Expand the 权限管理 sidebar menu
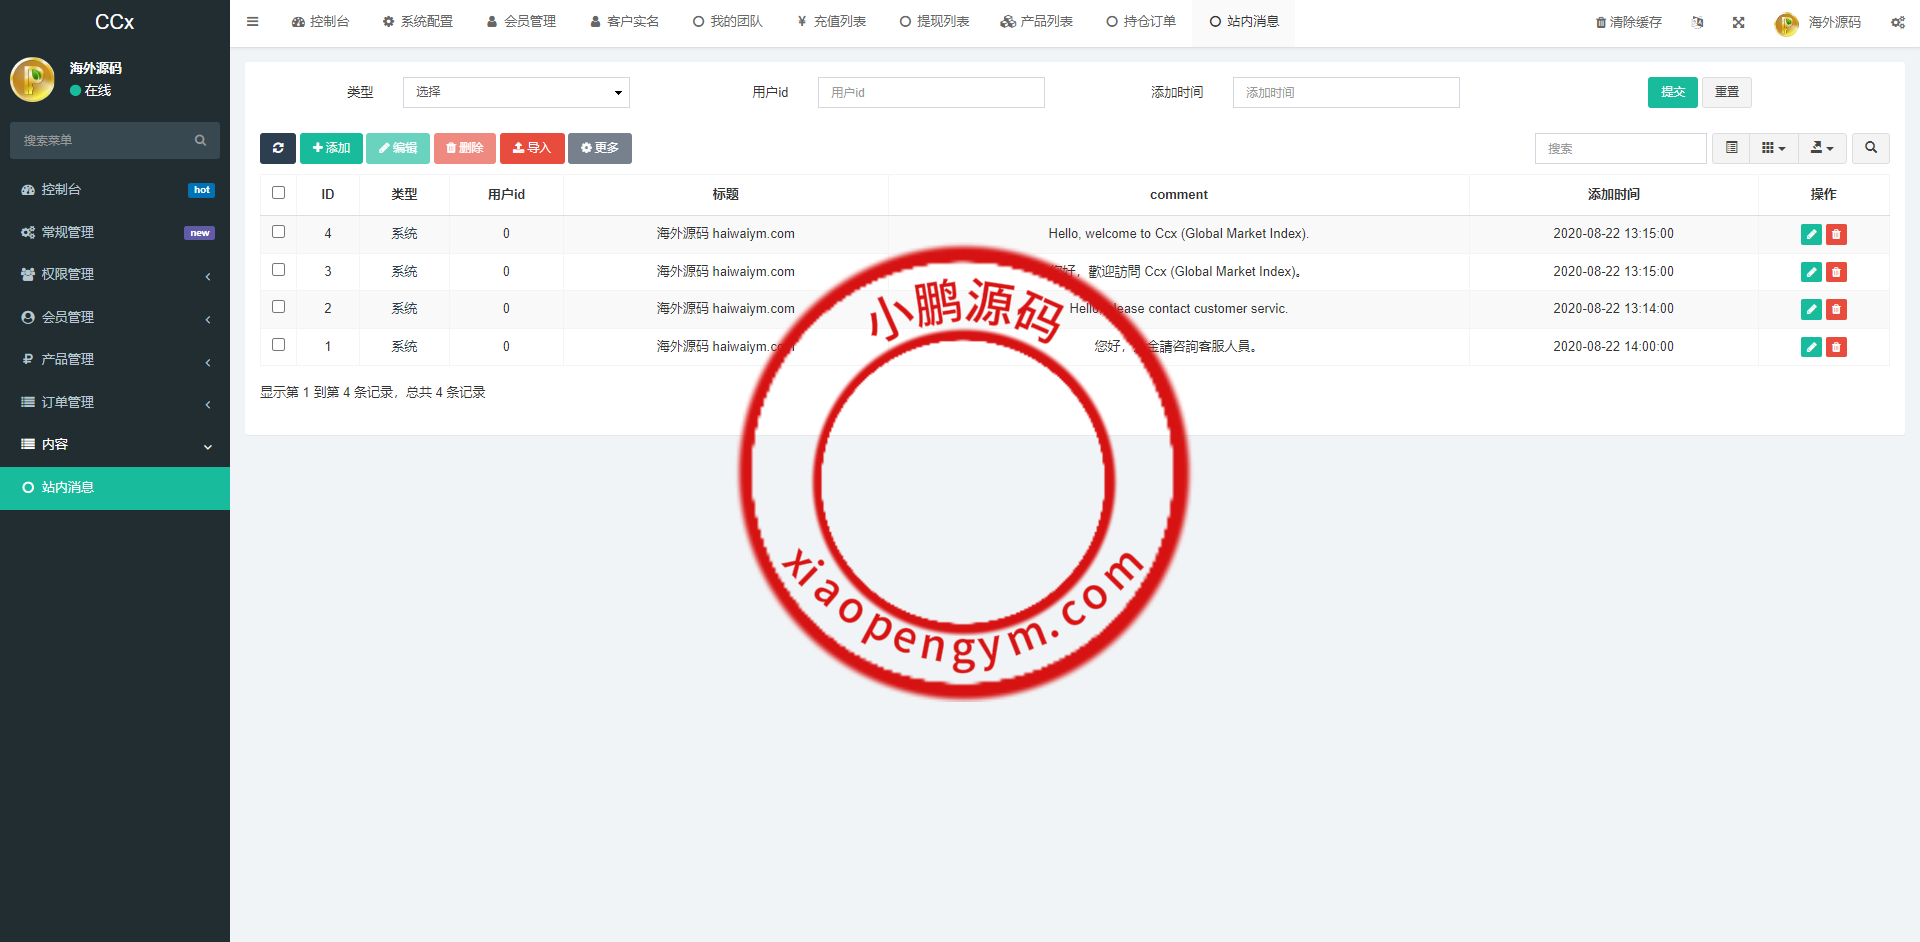The image size is (1920, 942). pyautogui.click(x=115, y=274)
